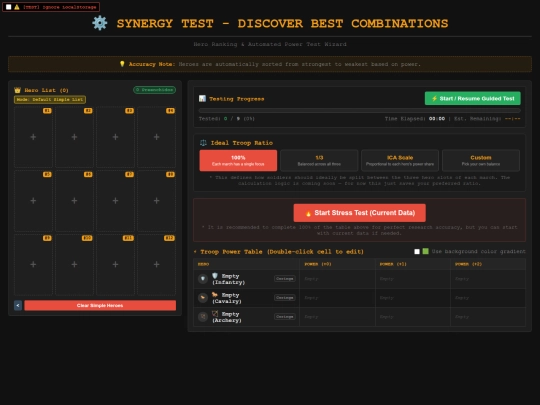Viewport: 540px width, 405px height.
Task: Click the Empty (Cavalry) hero name
Action: (227, 298)
